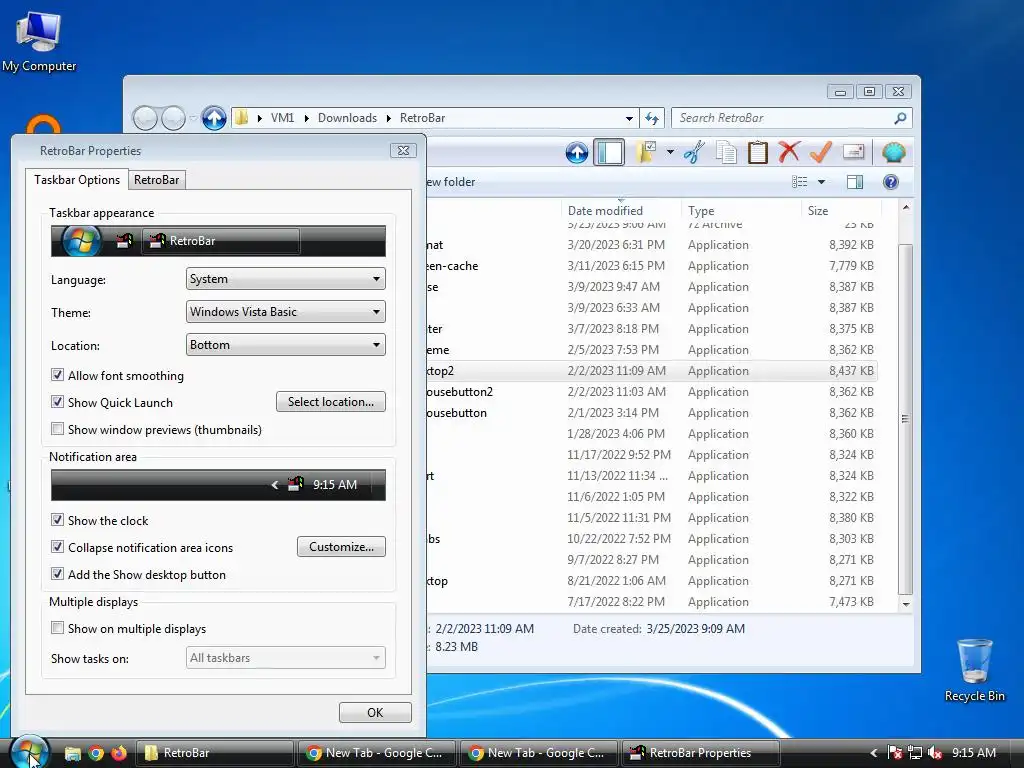
Task: Click the refresh arrows button by address bar
Action: tap(652, 118)
